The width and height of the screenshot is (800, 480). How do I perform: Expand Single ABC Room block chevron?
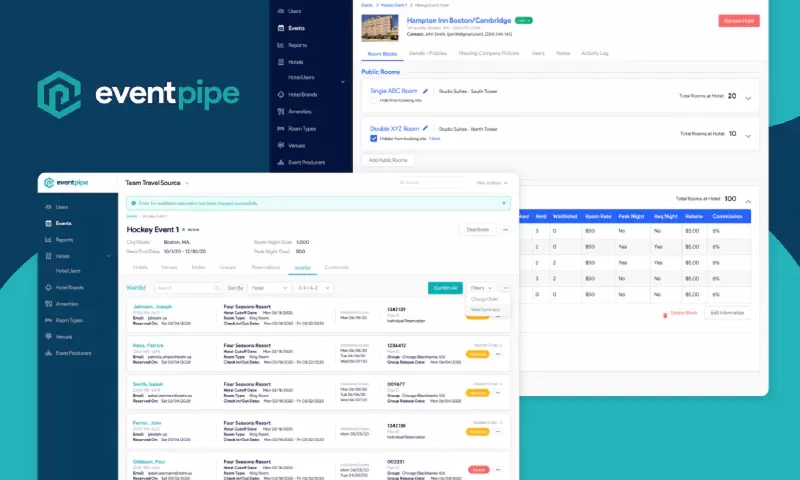coord(748,98)
